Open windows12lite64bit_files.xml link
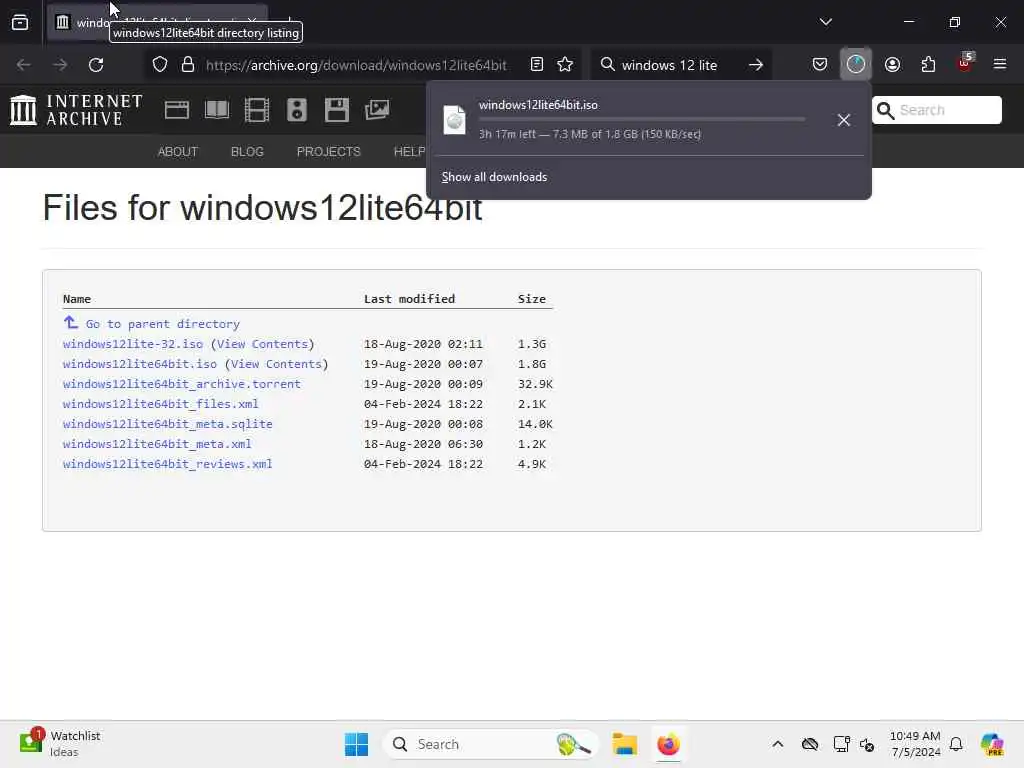 (x=161, y=404)
